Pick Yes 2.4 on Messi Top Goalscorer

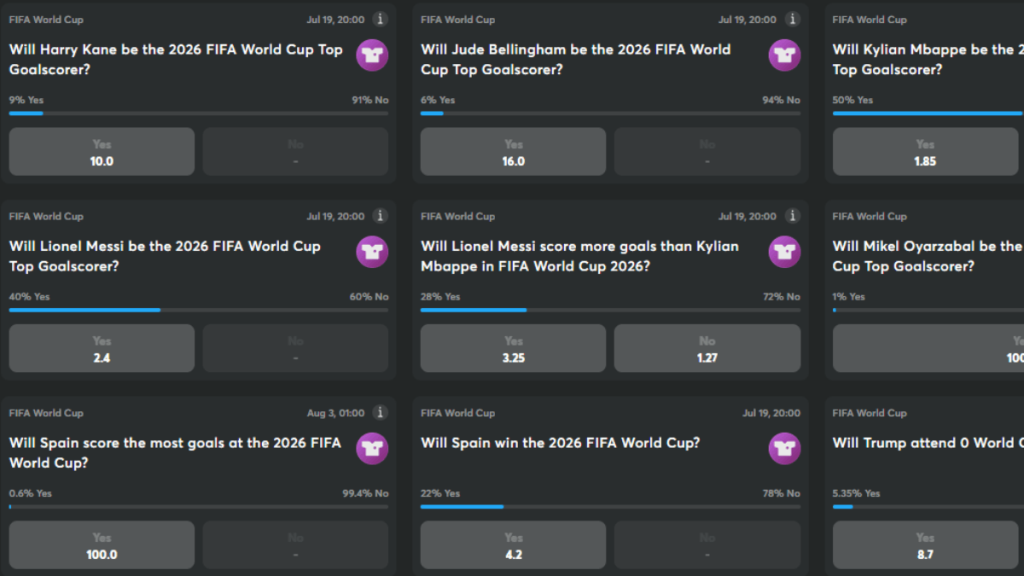[102, 348]
